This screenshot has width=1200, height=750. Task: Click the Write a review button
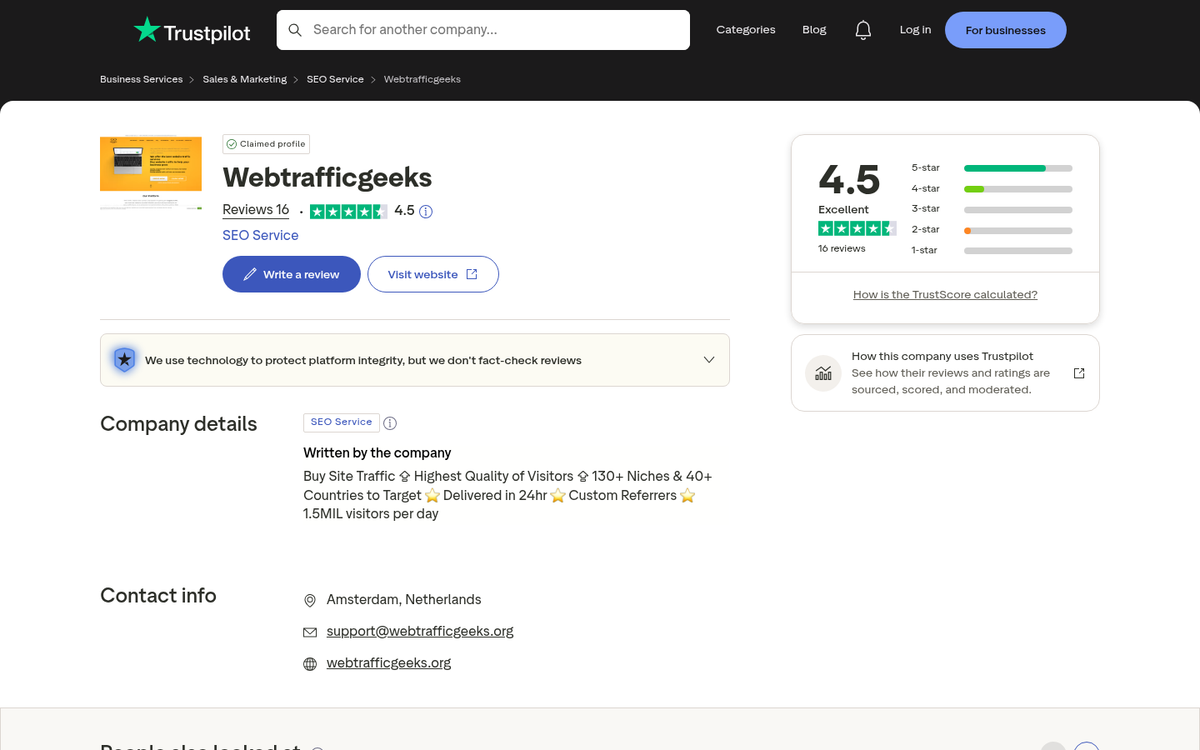click(291, 274)
